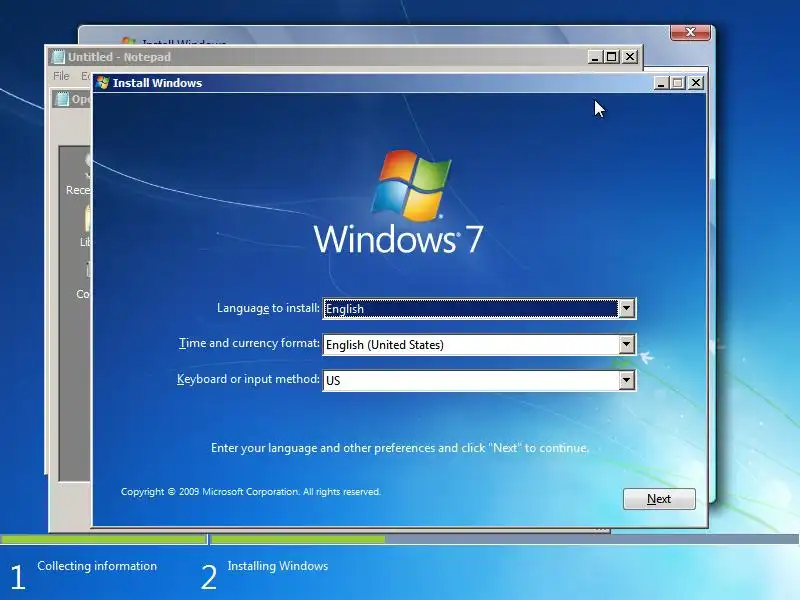The image size is (800, 600).
Task: Click the Time and currency format label
Action: point(249,343)
